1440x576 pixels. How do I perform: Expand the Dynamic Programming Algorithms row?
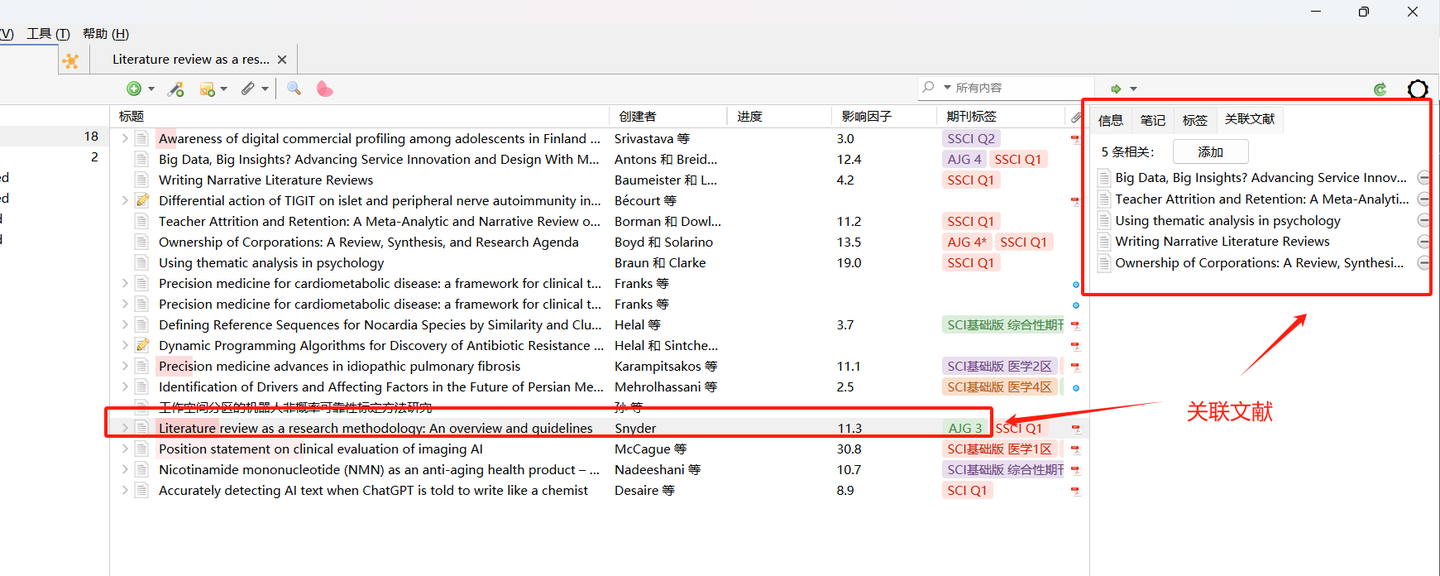tap(125, 346)
